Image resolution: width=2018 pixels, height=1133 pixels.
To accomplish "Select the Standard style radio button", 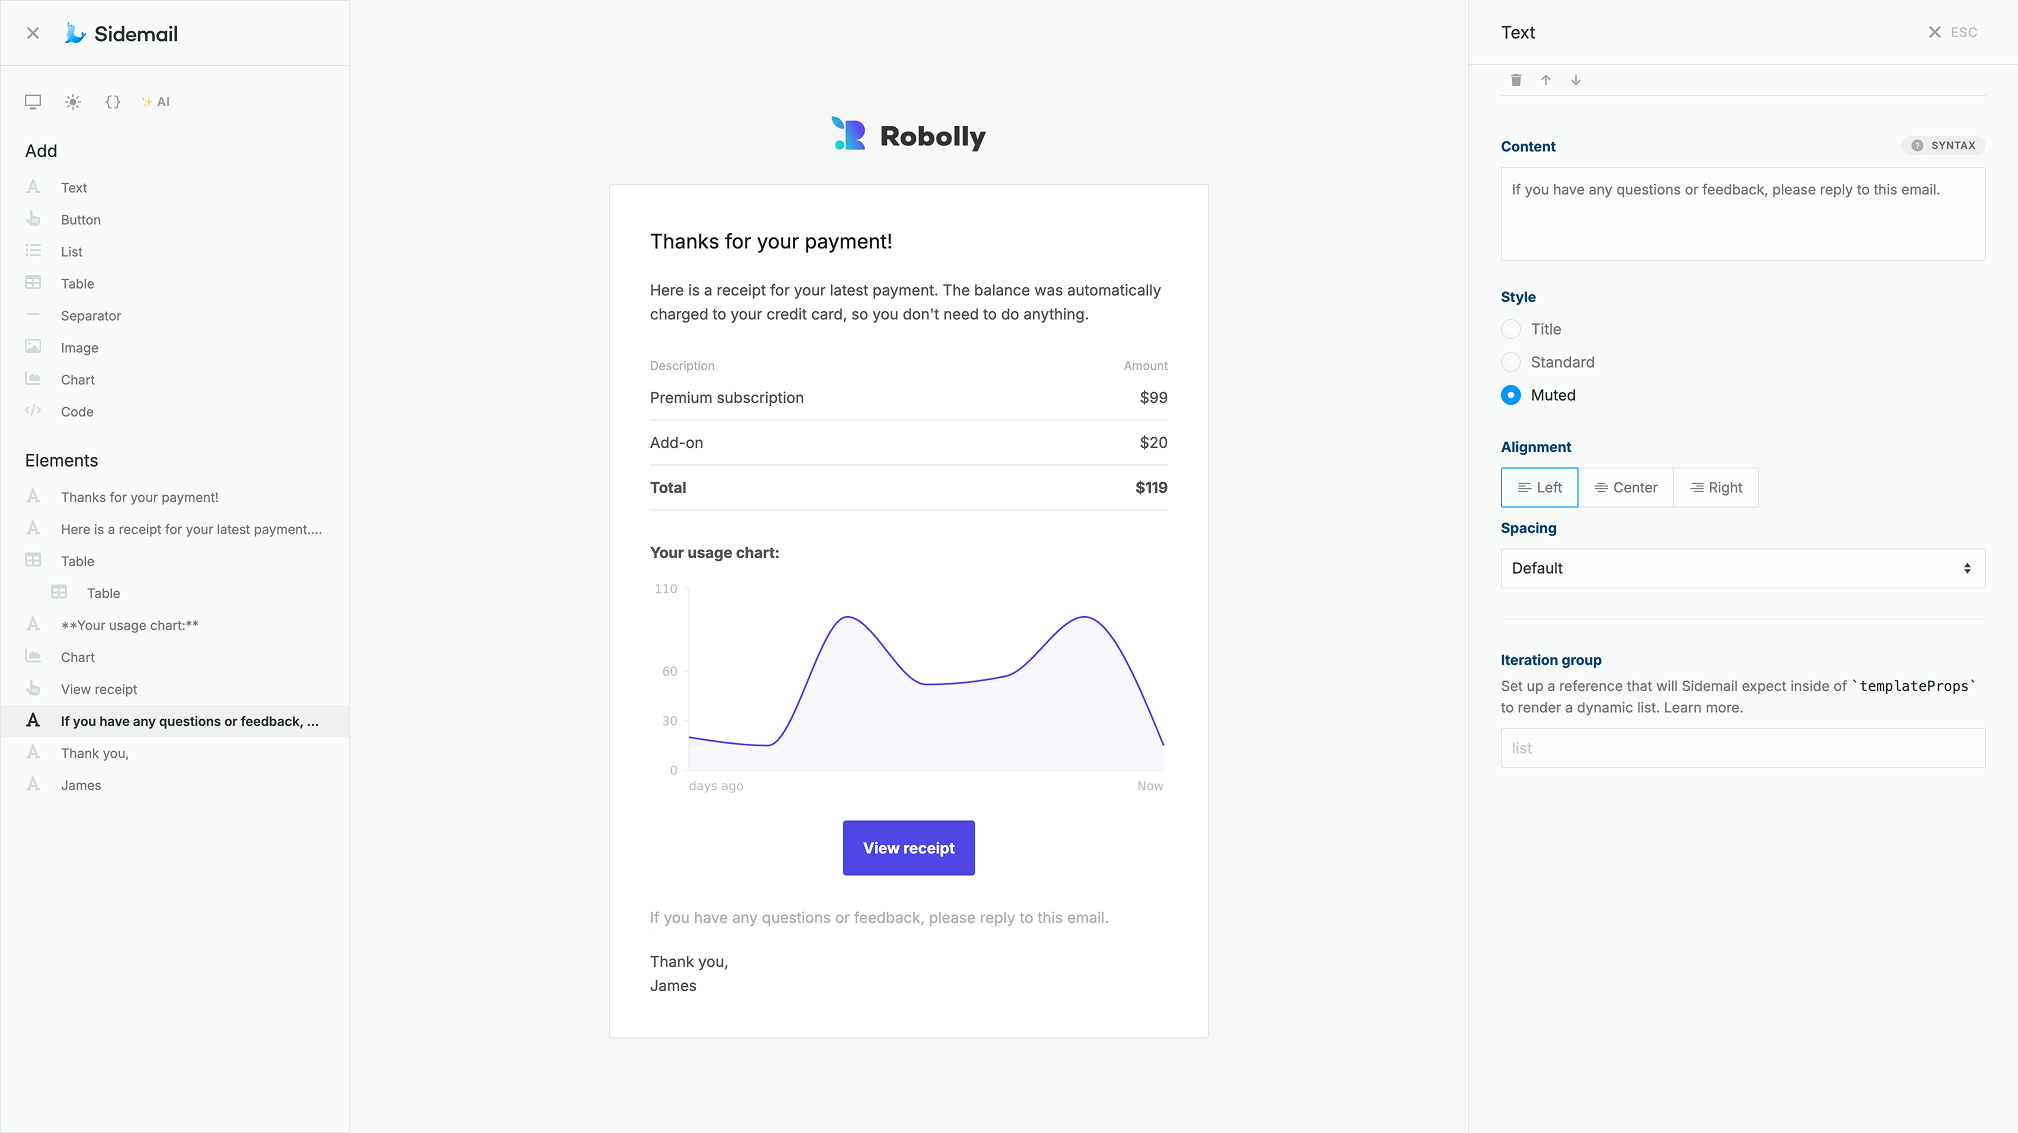I will point(1511,362).
